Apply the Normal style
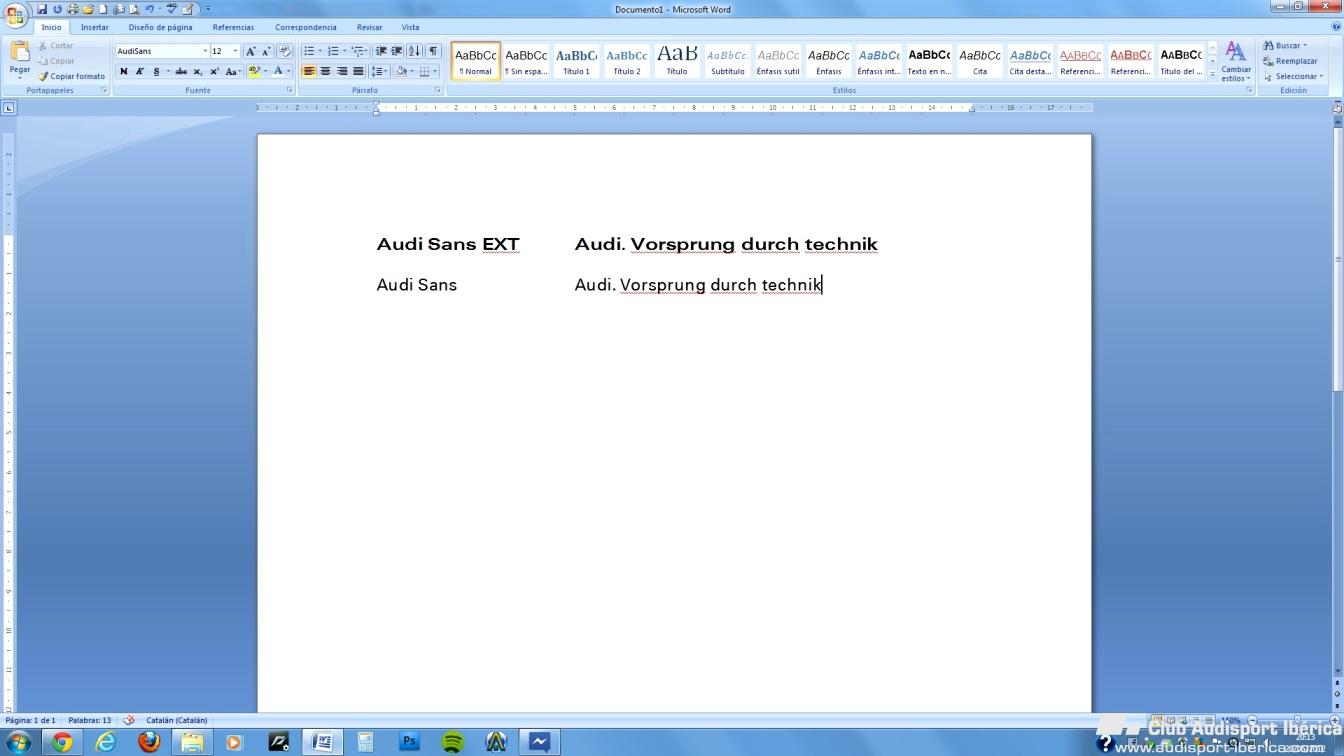1344x756 pixels. pos(476,61)
